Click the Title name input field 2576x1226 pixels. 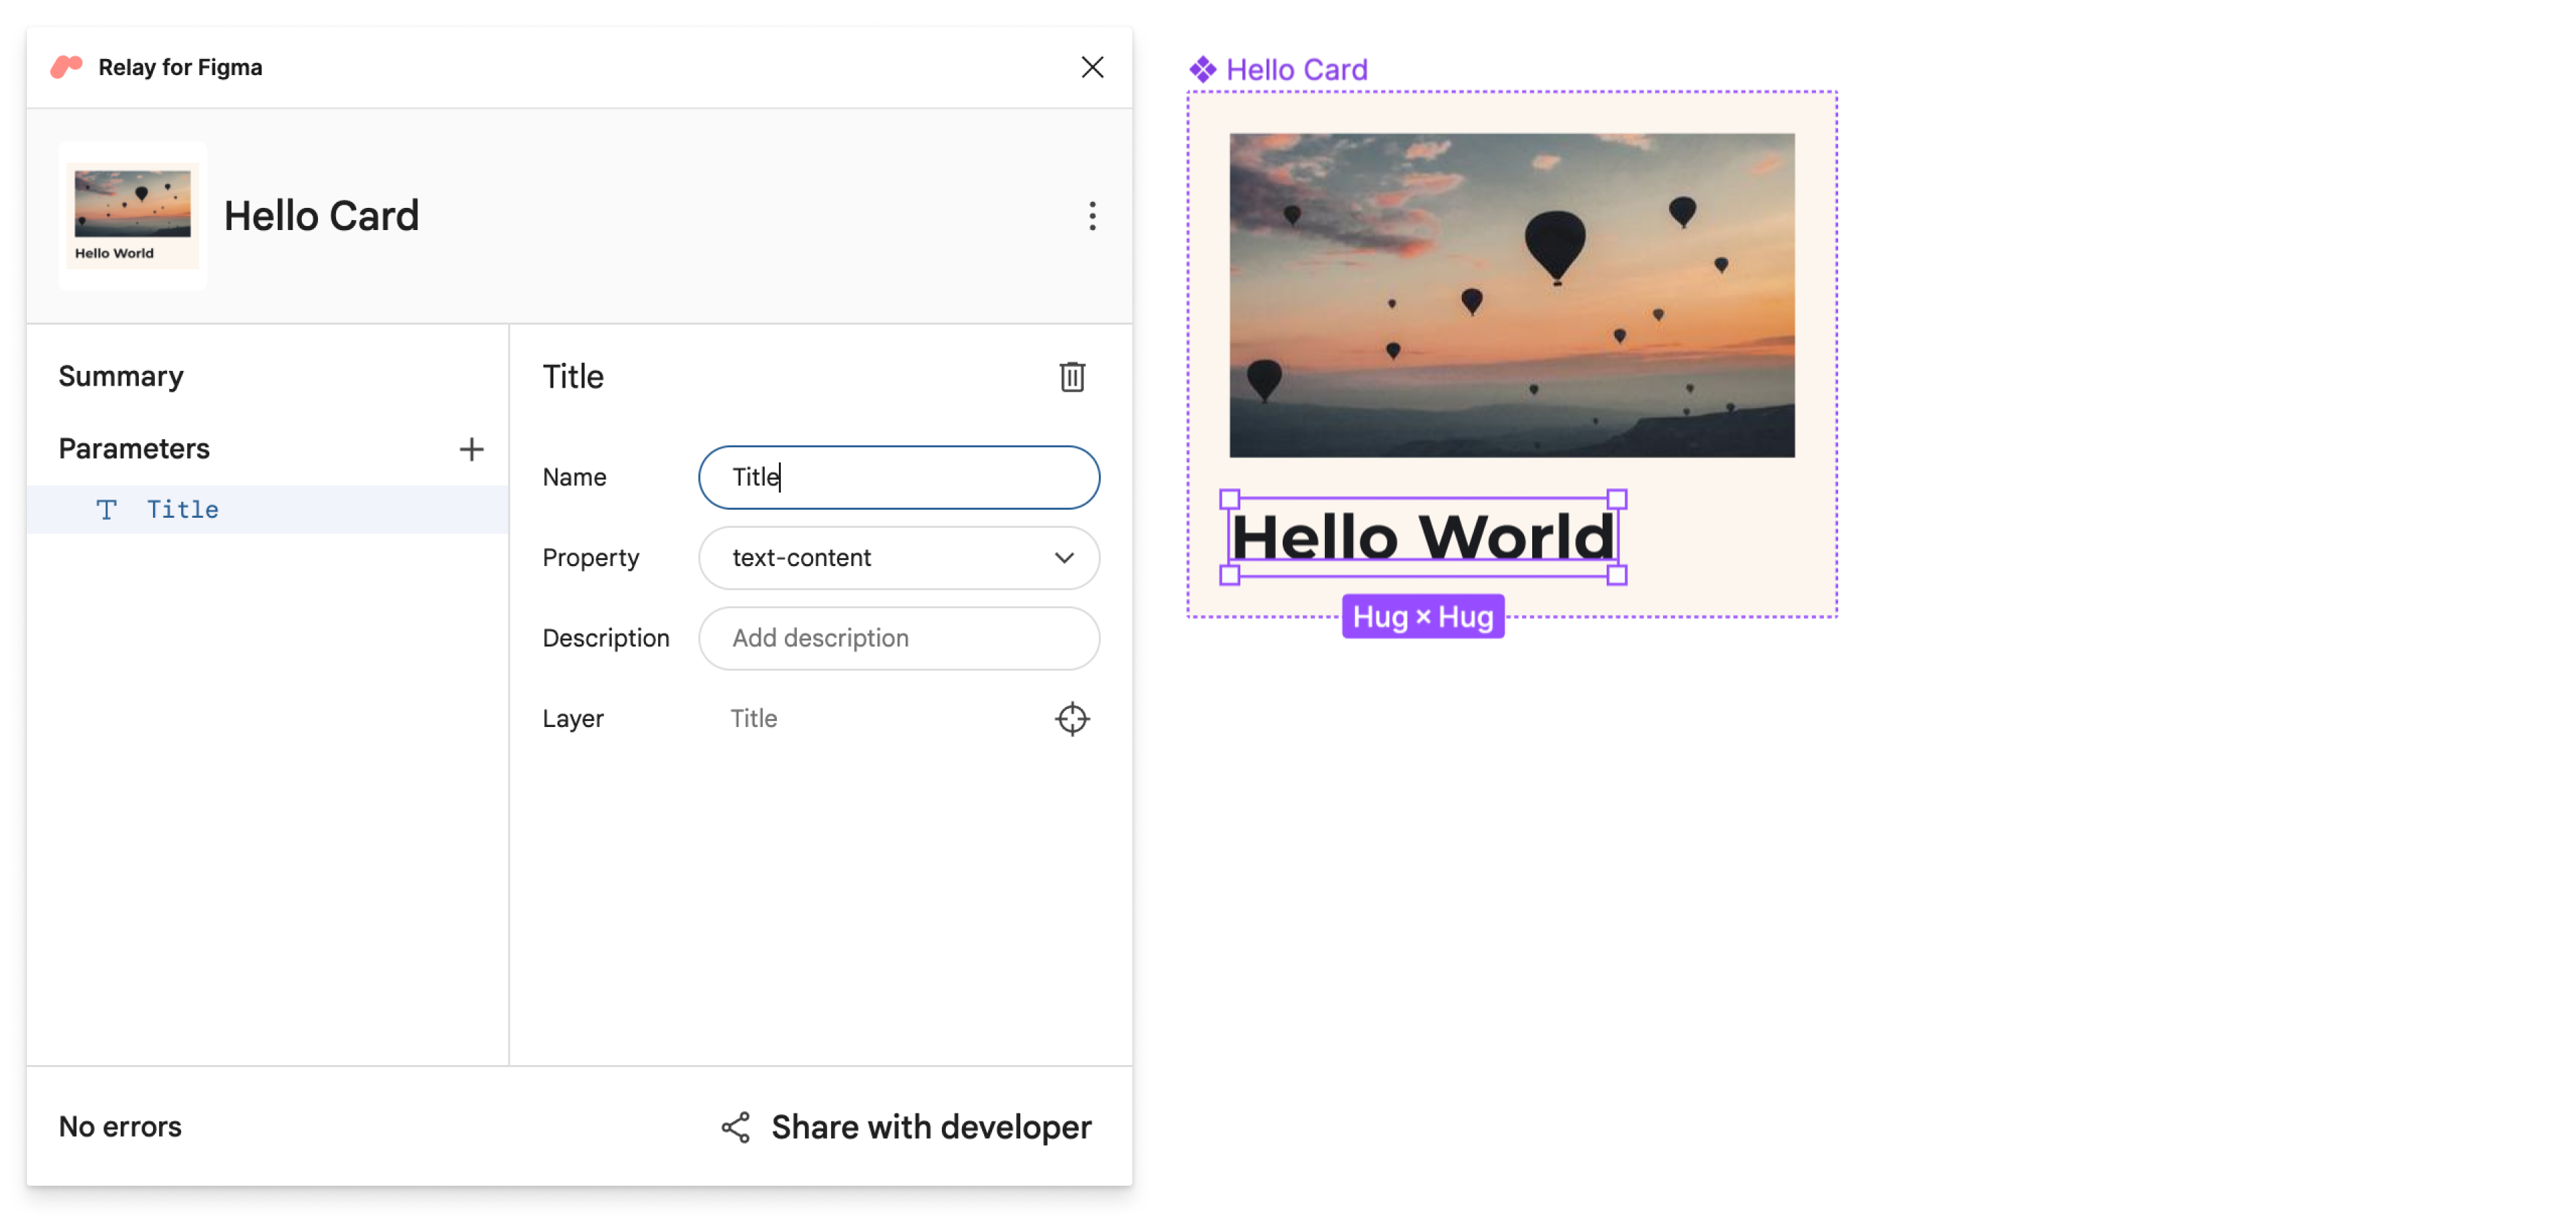(900, 477)
